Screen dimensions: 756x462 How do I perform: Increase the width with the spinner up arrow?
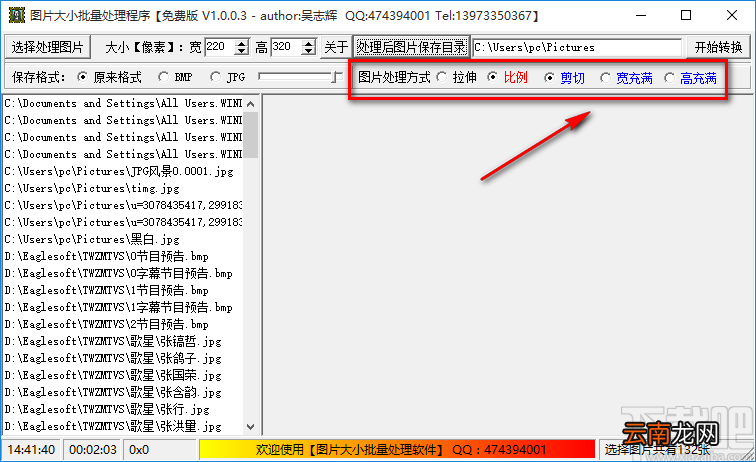(x=242, y=43)
